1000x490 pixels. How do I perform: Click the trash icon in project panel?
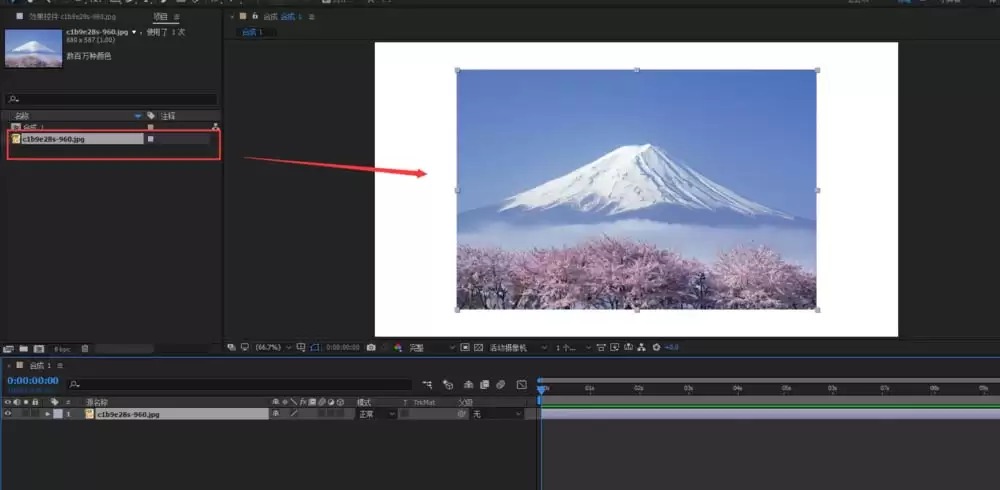click(x=85, y=349)
